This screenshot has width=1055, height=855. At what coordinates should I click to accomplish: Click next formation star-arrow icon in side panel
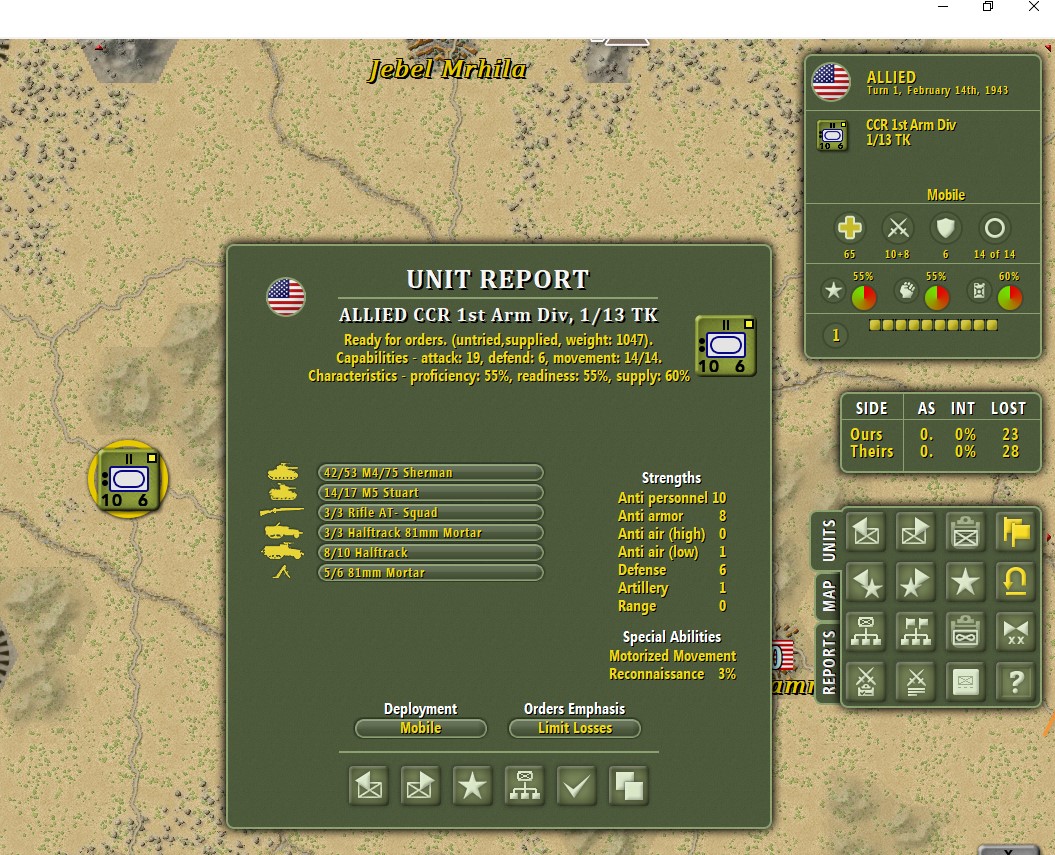tap(916, 582)
